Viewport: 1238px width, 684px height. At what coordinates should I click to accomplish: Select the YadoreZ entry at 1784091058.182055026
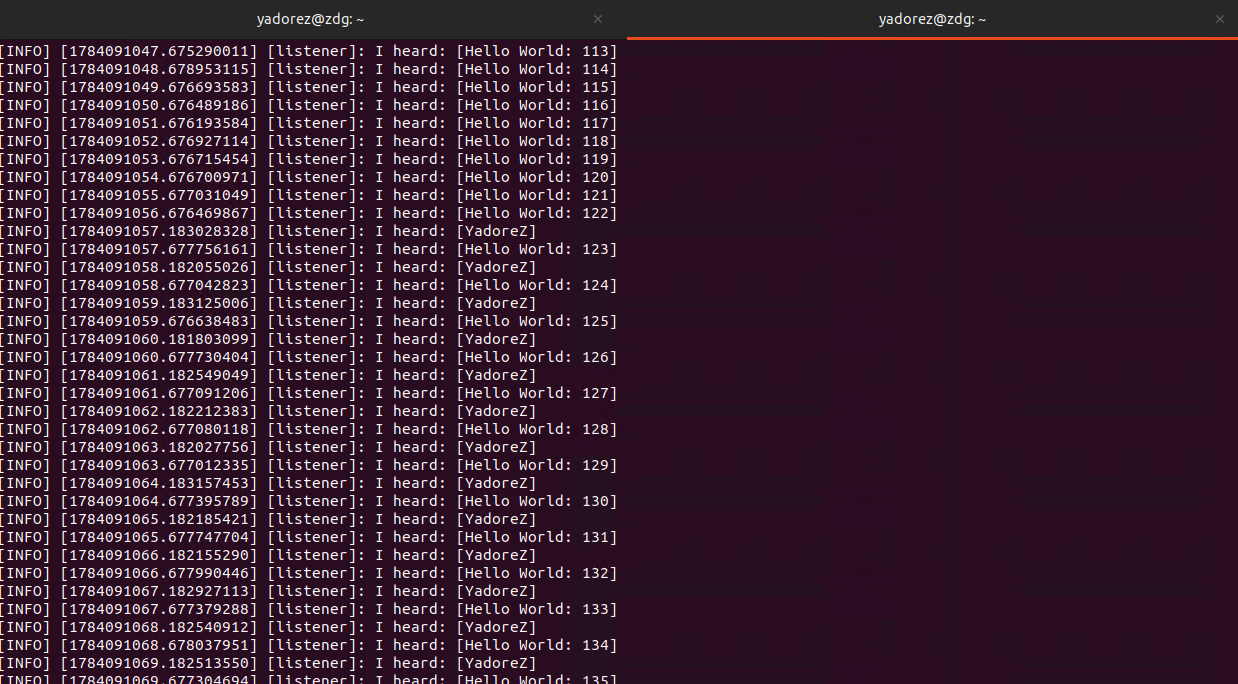(268, 267)
